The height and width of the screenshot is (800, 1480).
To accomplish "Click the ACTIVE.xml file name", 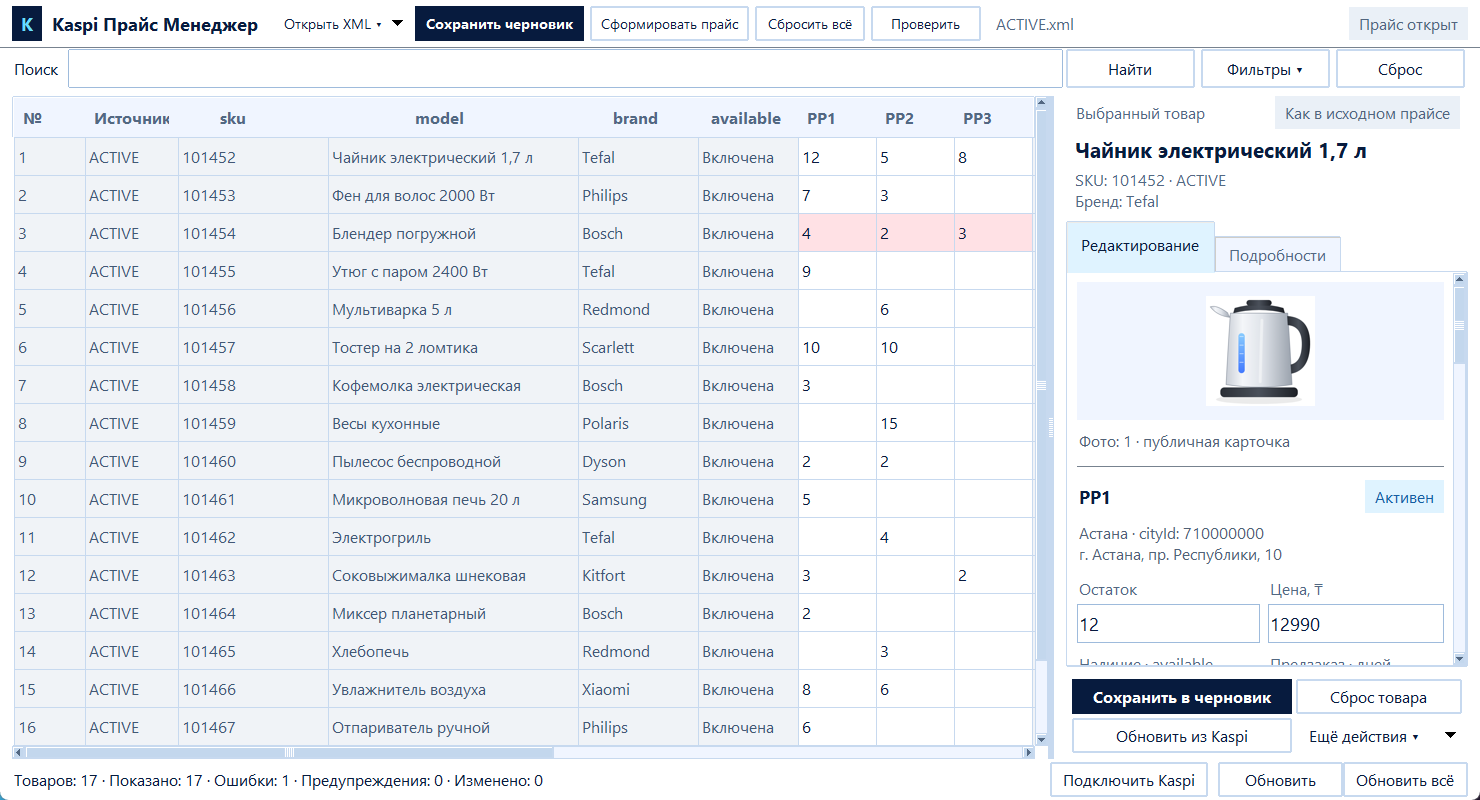I will point(1035,25).
